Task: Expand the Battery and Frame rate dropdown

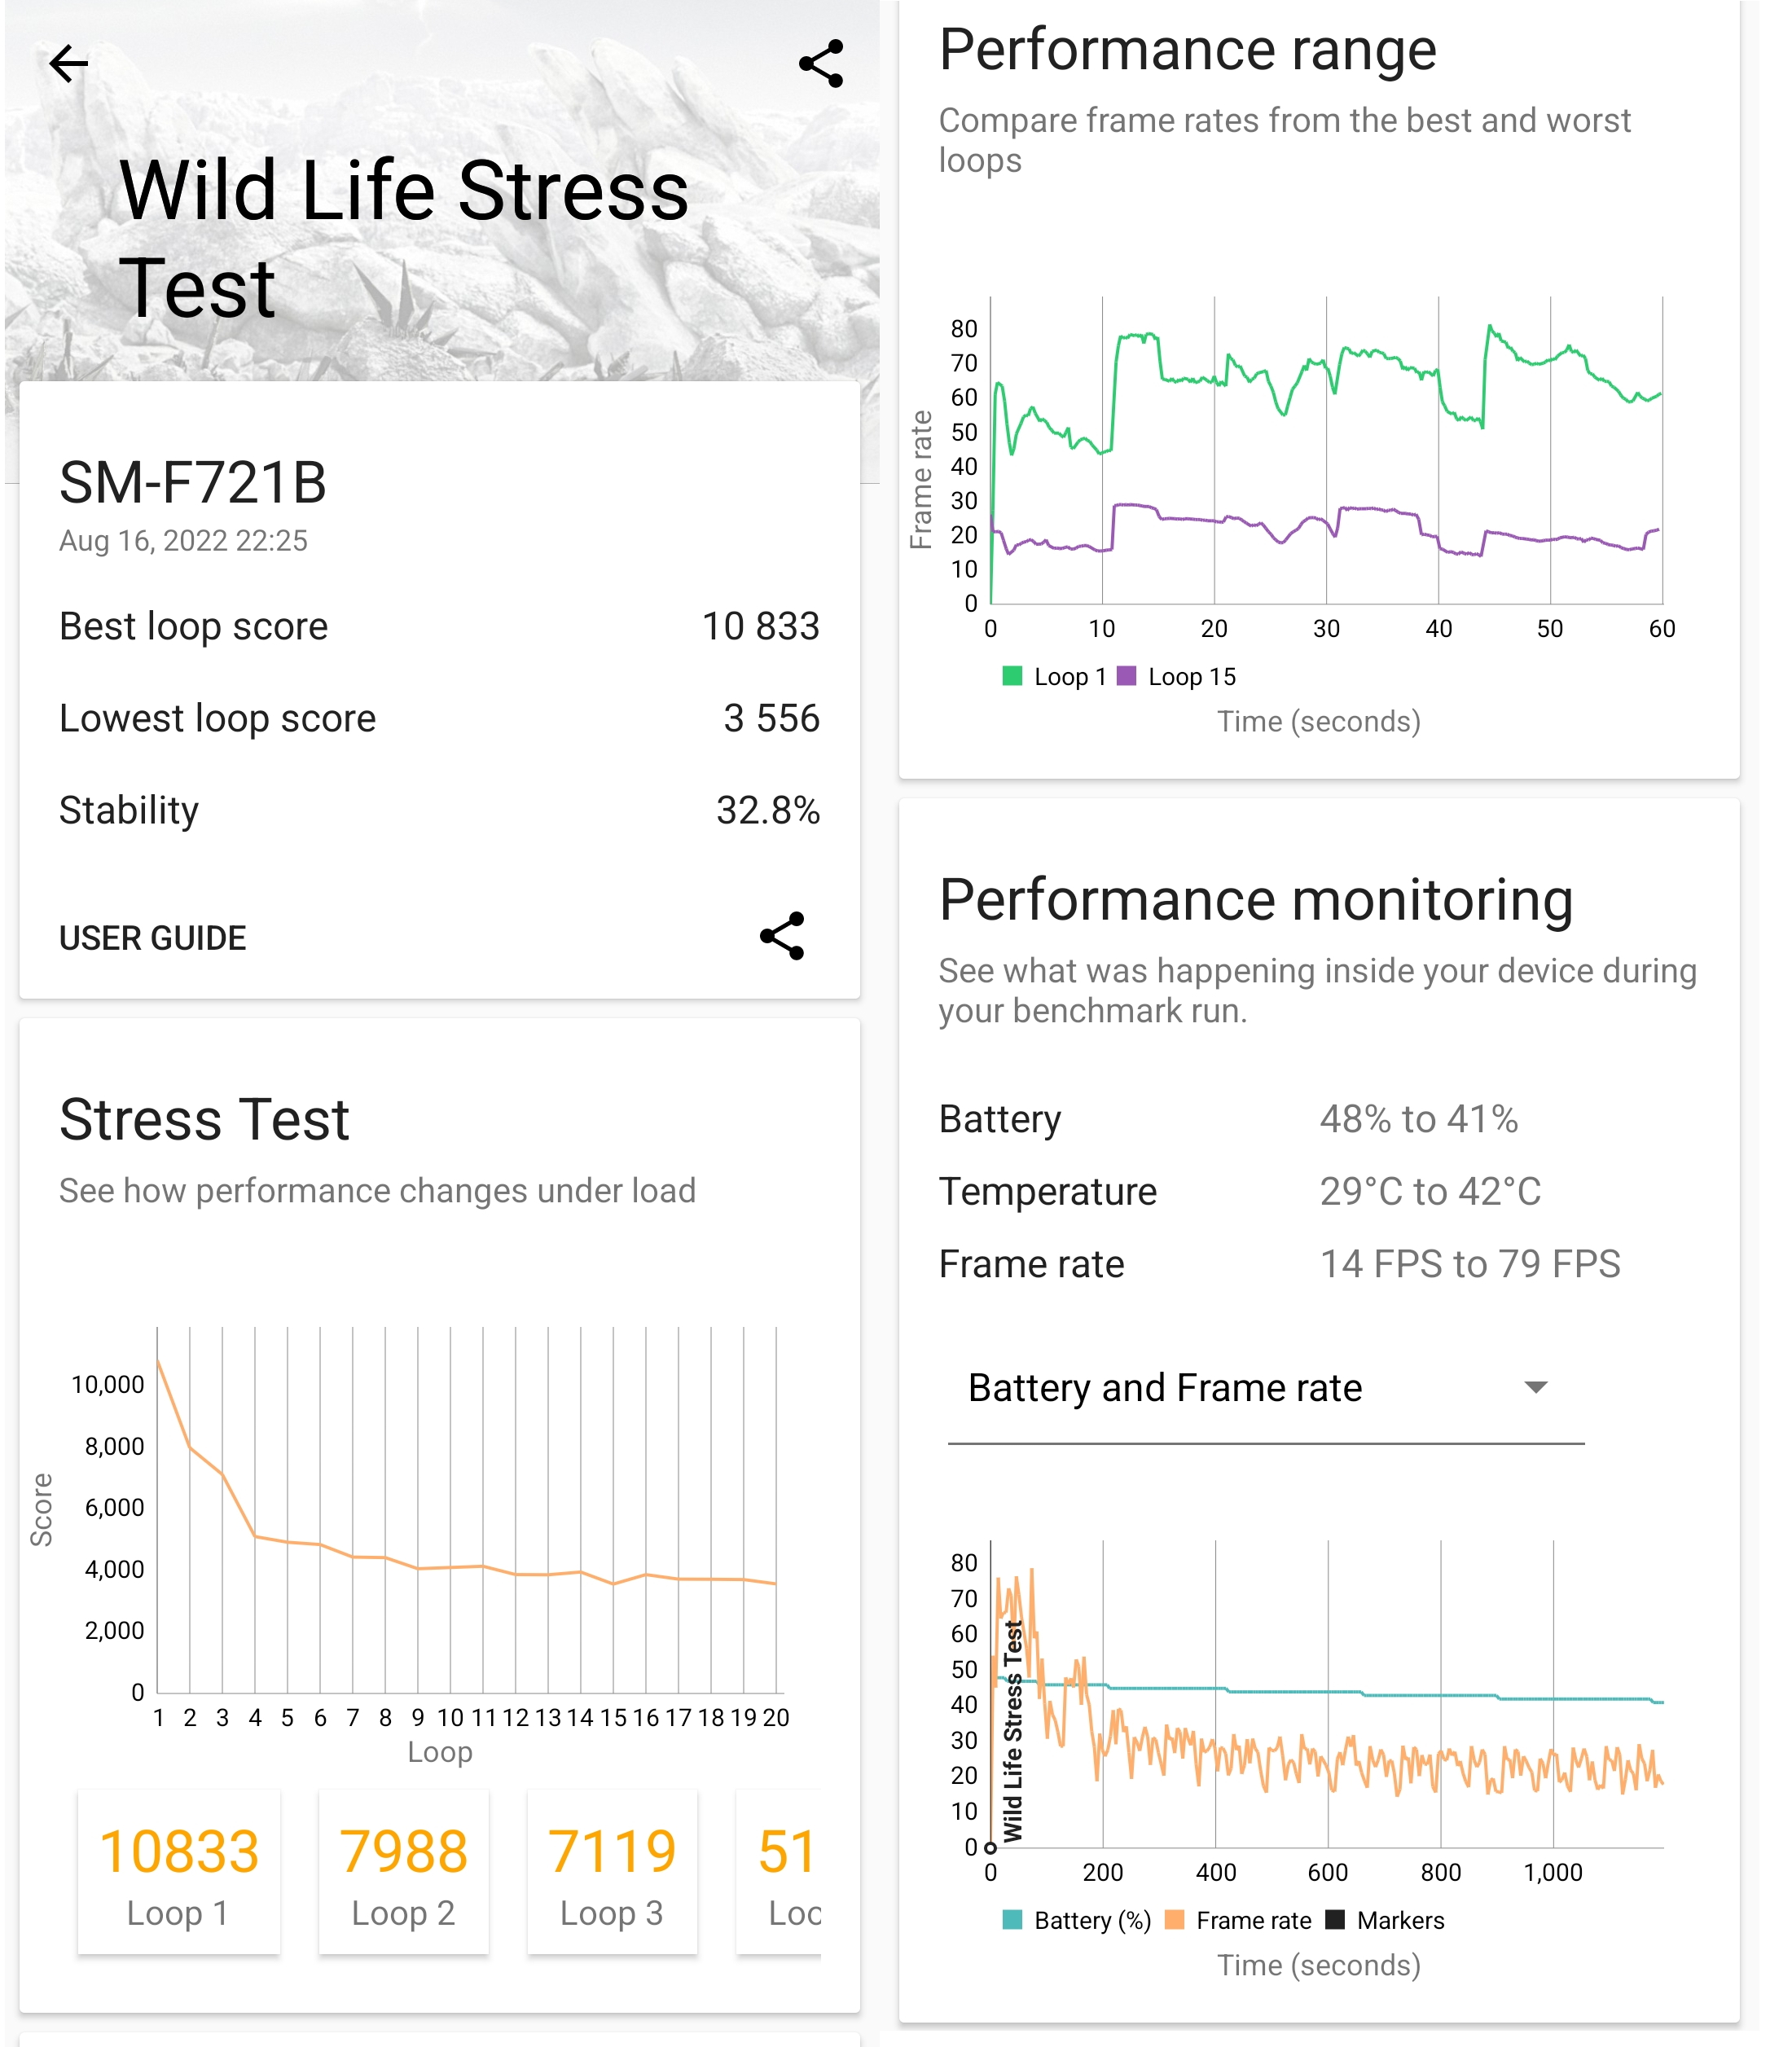Action: (x=1264, y=1388)
